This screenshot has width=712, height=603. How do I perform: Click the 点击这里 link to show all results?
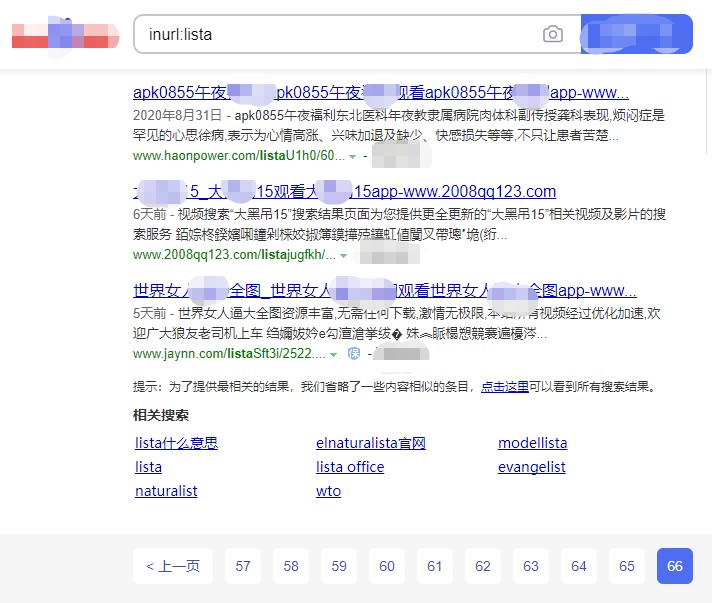coord(504,386)
